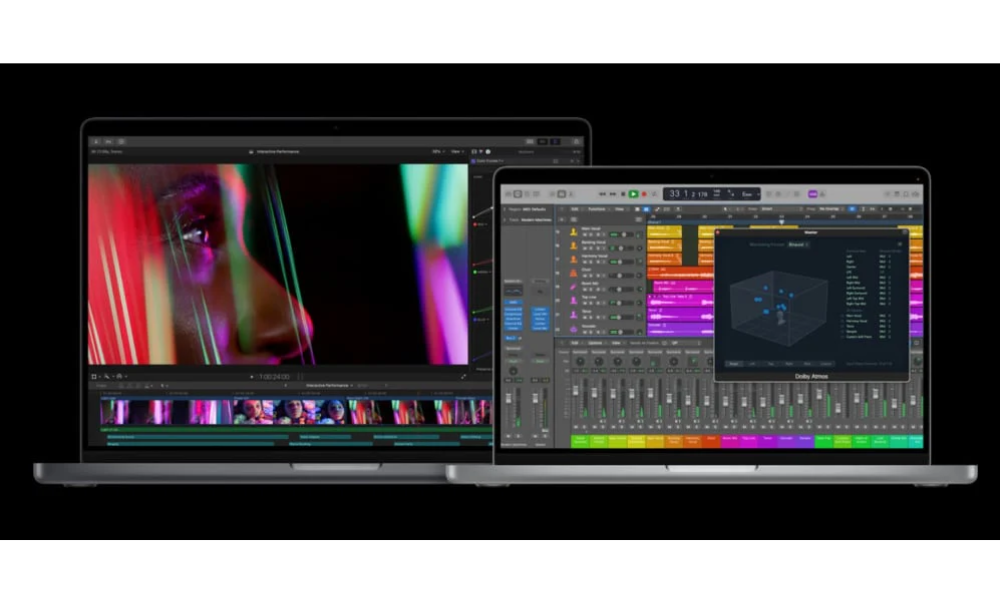Open the View dropdown in Final Cut's viewer
This screenshot has height=600, width=1000.
pyautogui.click(x=458, y=151)
